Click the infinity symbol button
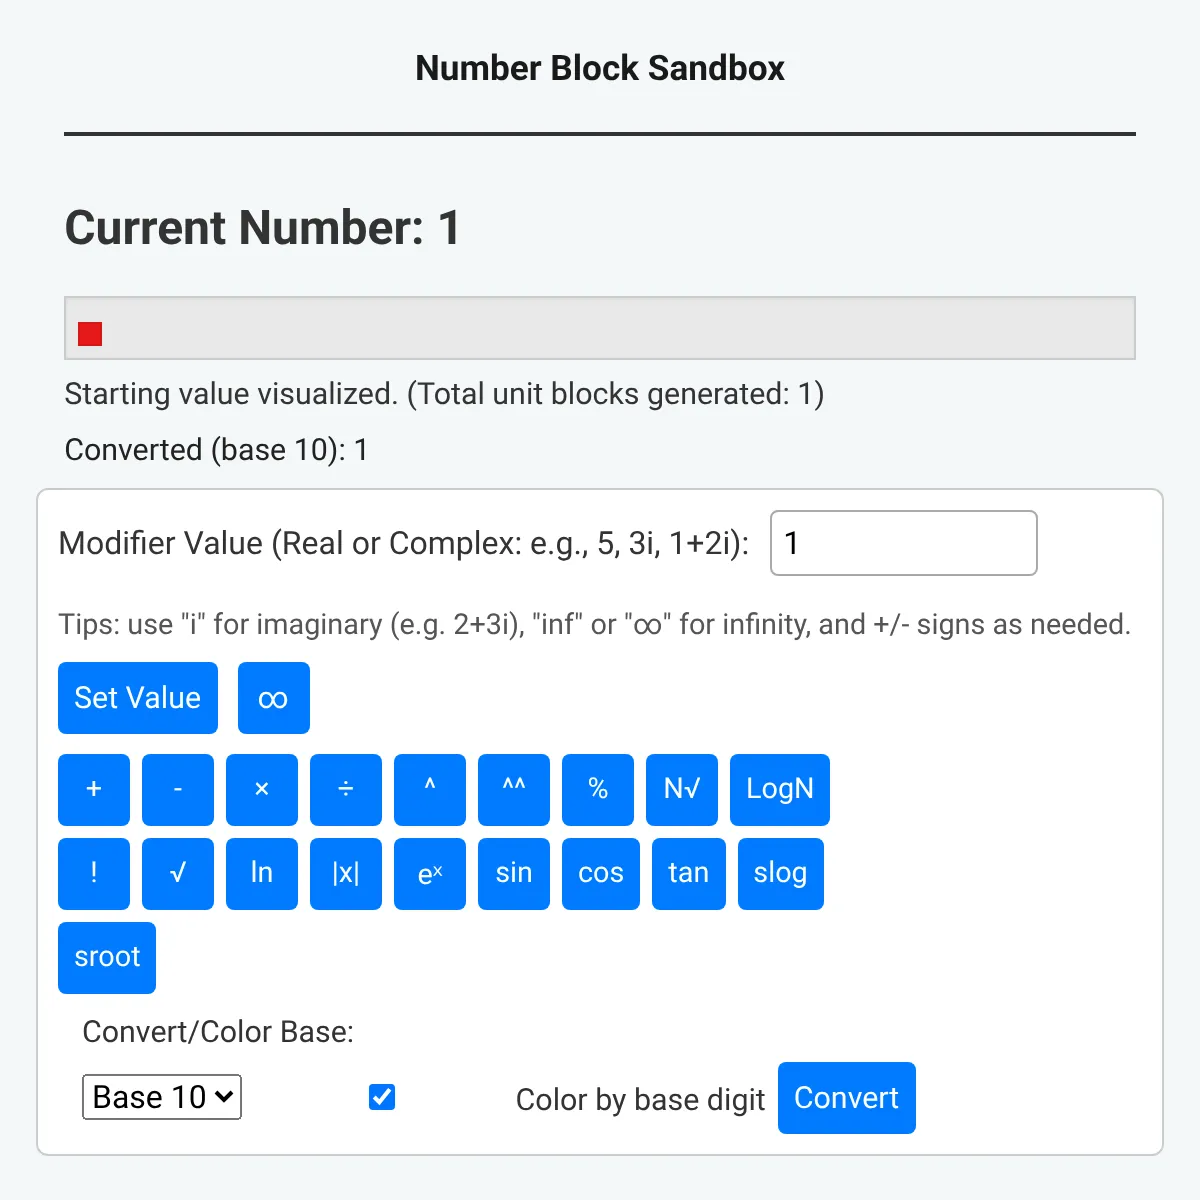 [x=274, y=698]
